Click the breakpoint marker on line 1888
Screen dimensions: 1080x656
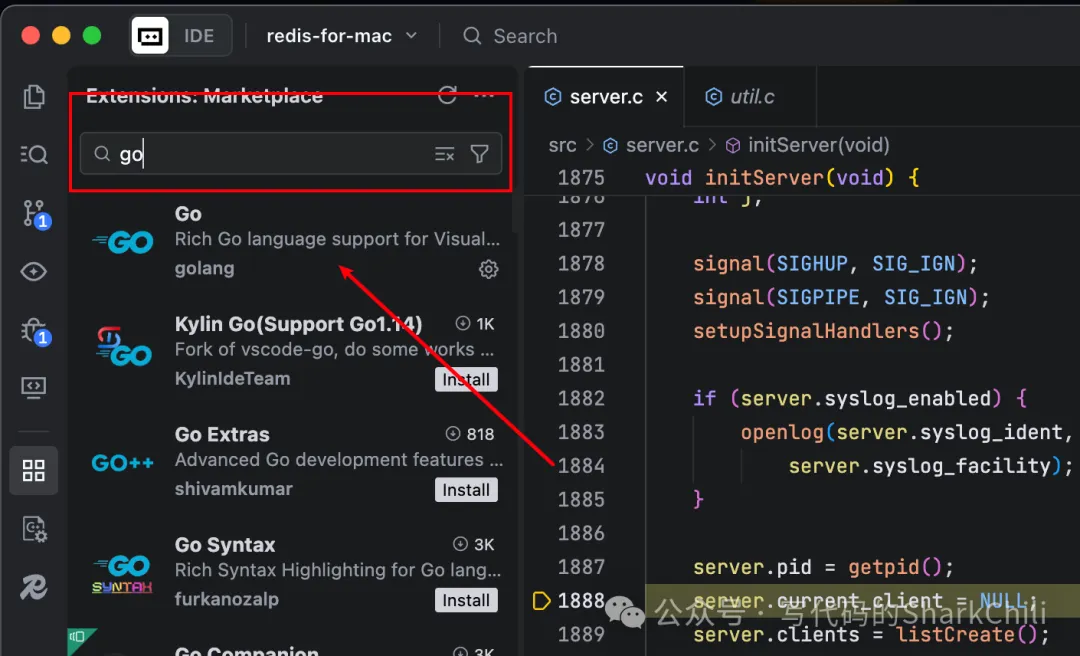click(542, 601)
